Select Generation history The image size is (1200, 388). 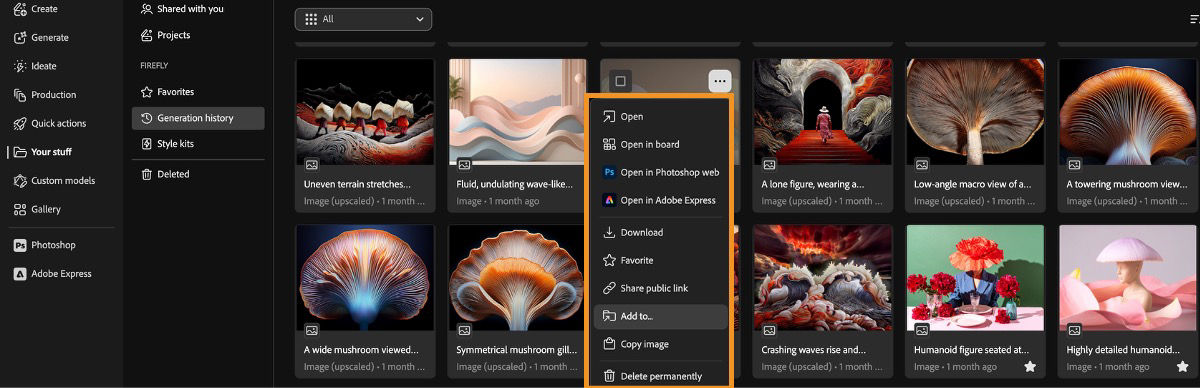[x=198, y=118]
